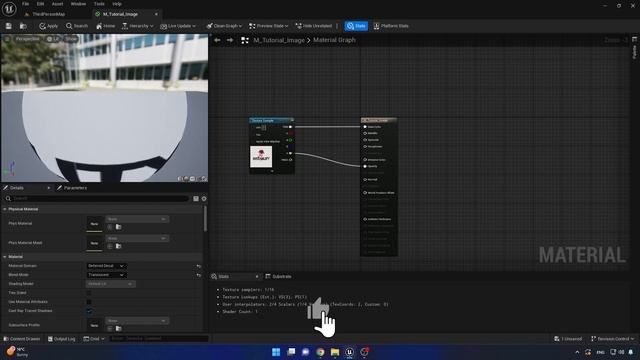The image size is (640, 360).
Task: Open the Material Domain dropdown
Action: pyautogui.click(x=106, y=266)
